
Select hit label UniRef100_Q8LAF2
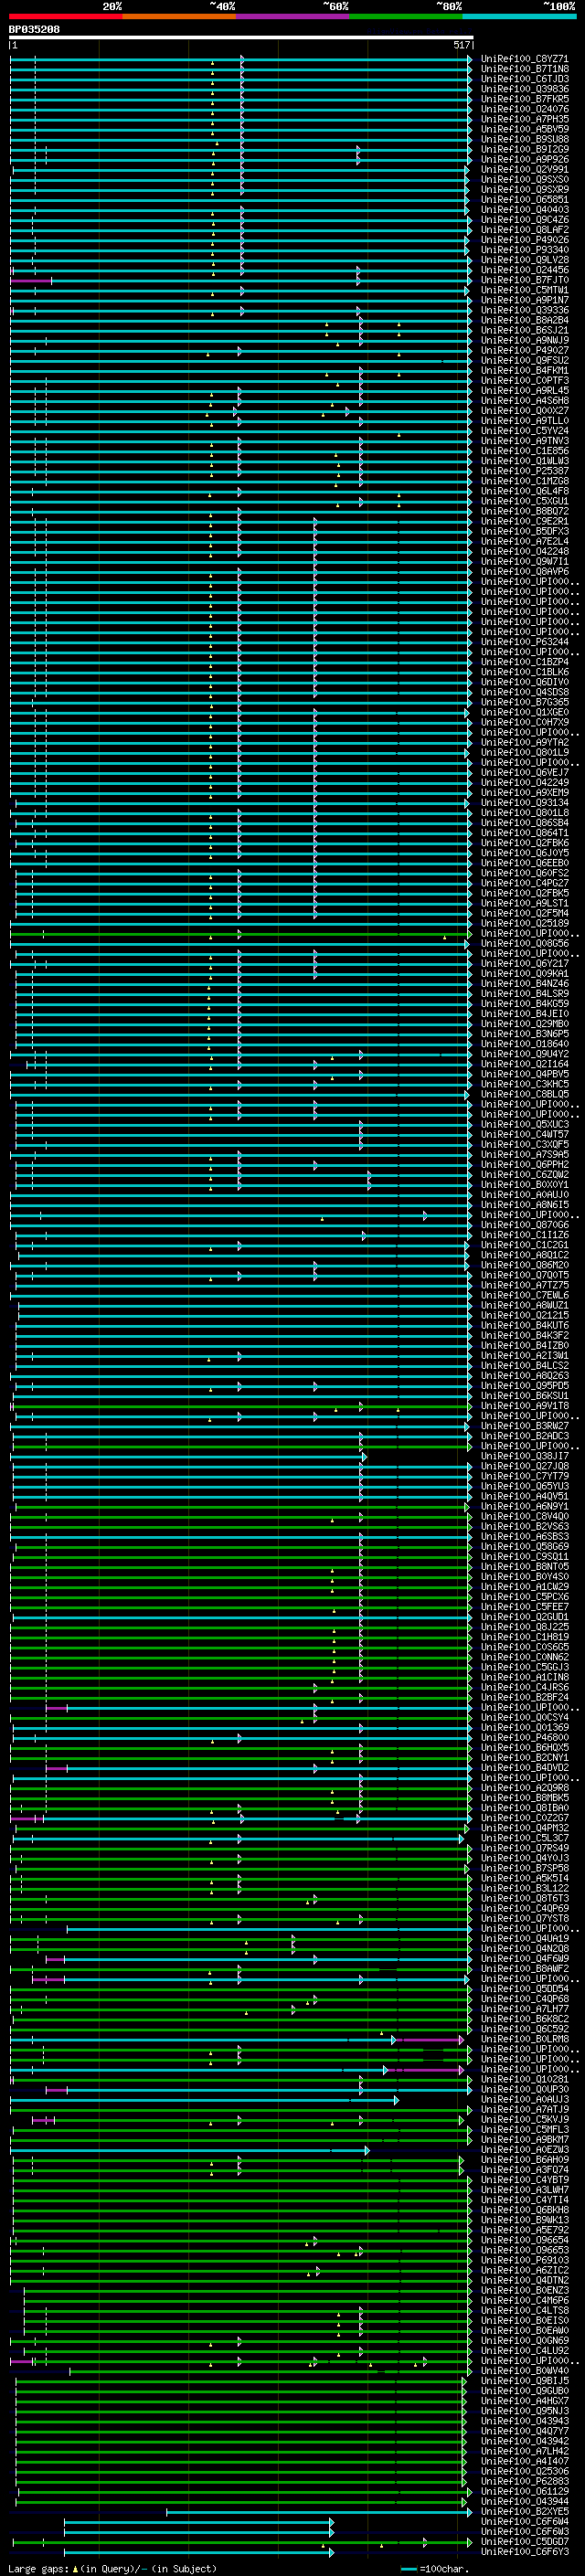[x=525, y=230]
